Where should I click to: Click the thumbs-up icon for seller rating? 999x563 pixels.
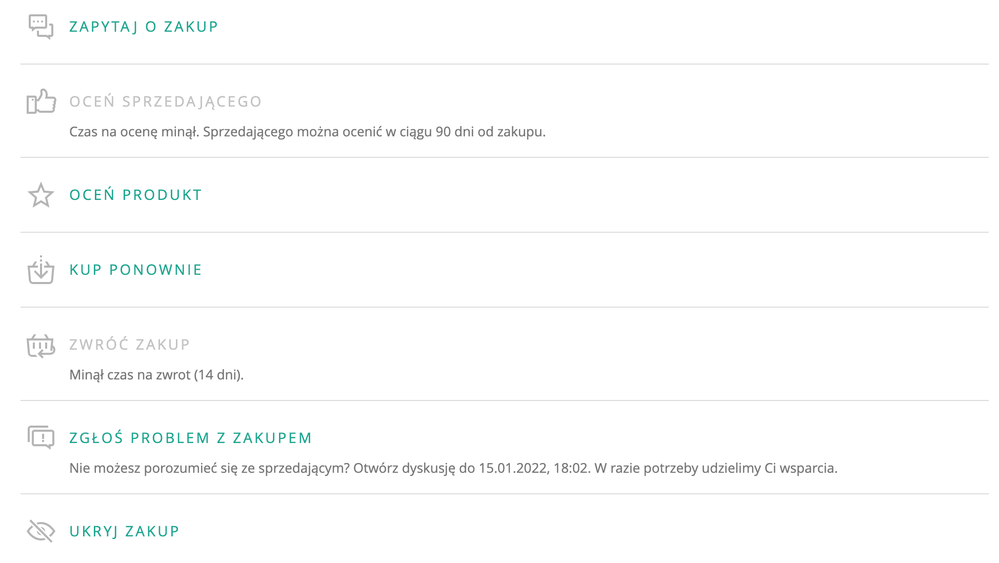coord(40,101)
